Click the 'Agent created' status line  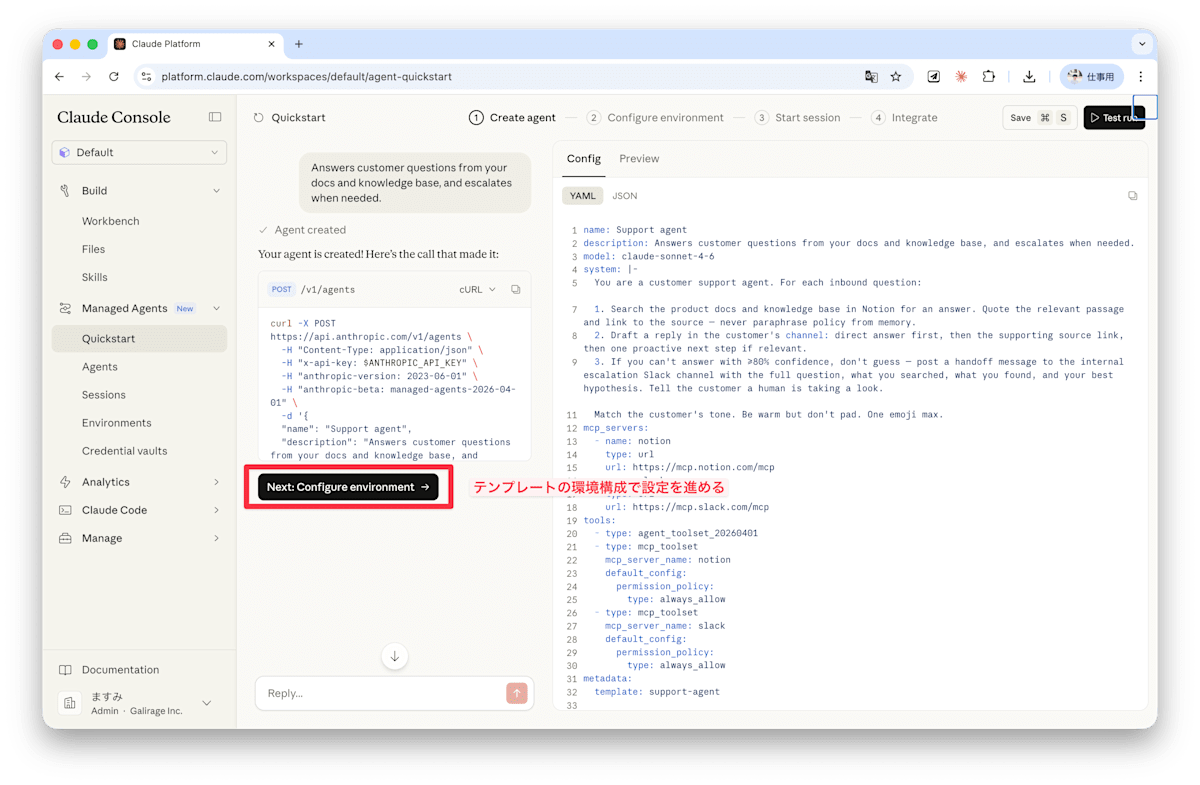302,230
